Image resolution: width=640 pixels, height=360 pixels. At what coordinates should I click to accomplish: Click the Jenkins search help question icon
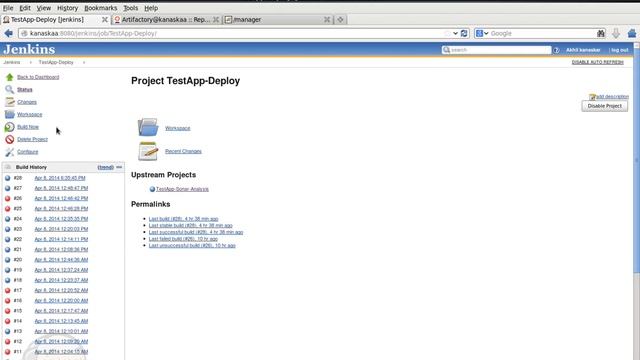[x=556, y=50]
